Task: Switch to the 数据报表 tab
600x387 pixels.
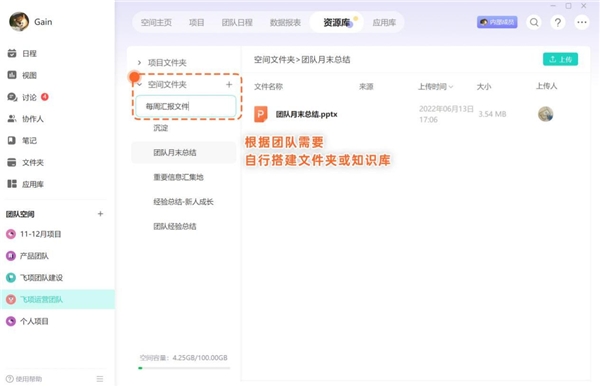Action: 285,23
